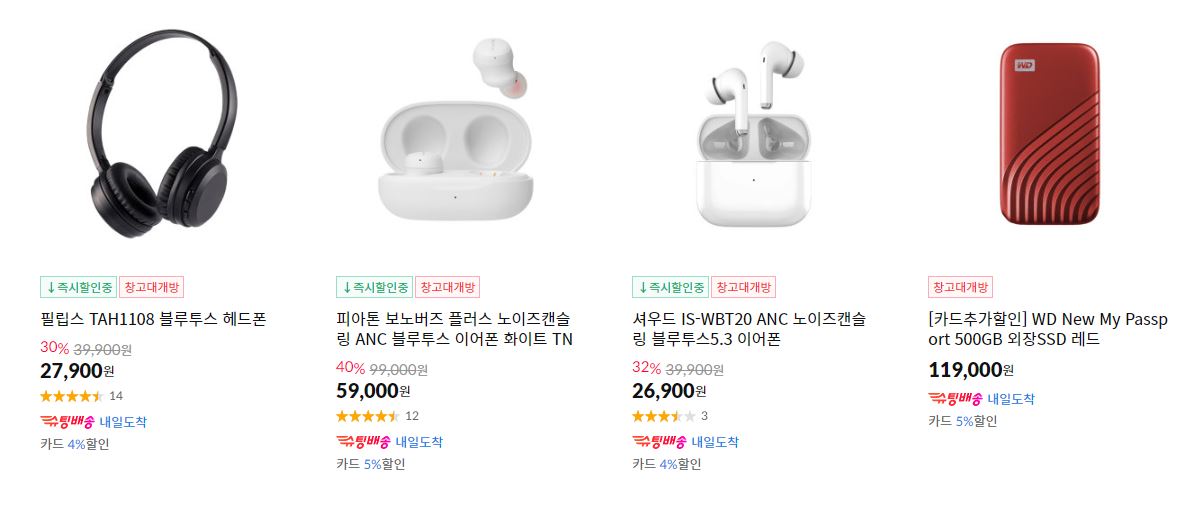Click 즉시할인중 badge on Philips headphone
Screen dimensions: 1189x509
coord(79,287)
